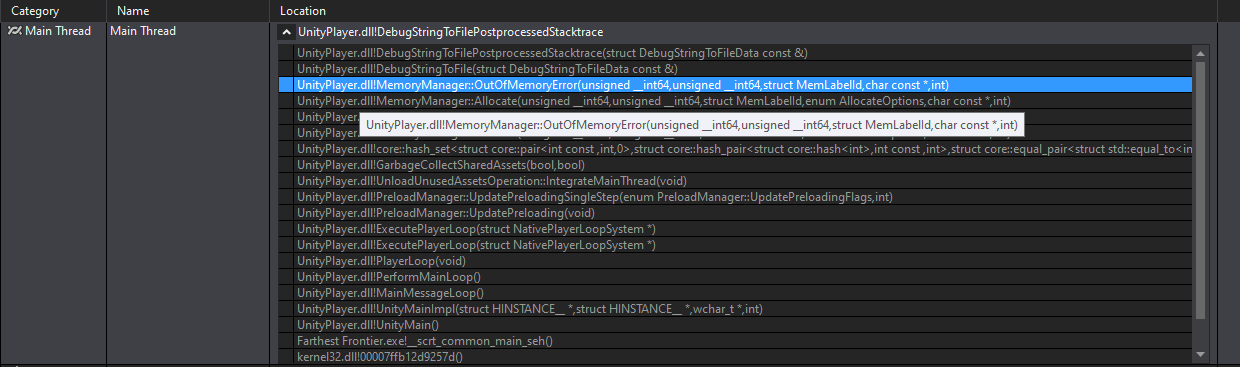Select the Main Thread name cell
The image size is (1240, 367).
click(143, 31)
